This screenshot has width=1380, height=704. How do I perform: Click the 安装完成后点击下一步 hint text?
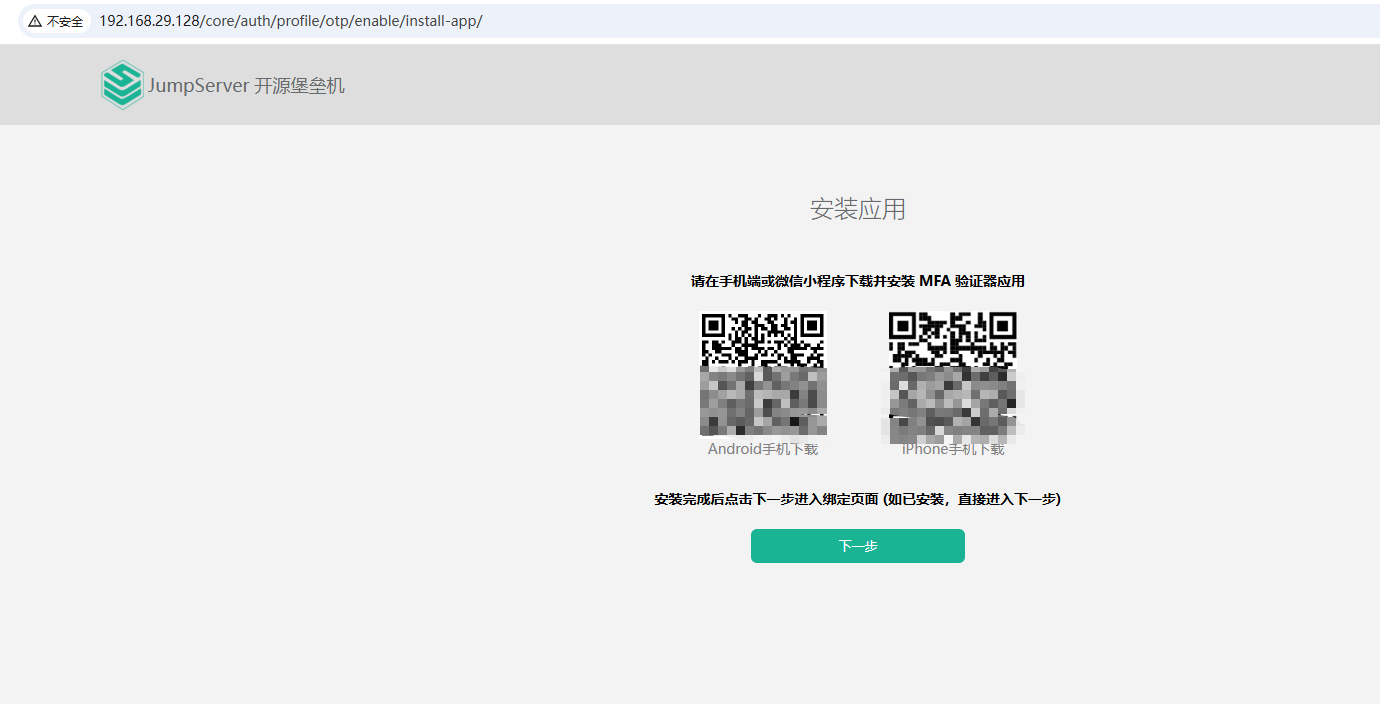pyautogui.click(x=858, y=499)
